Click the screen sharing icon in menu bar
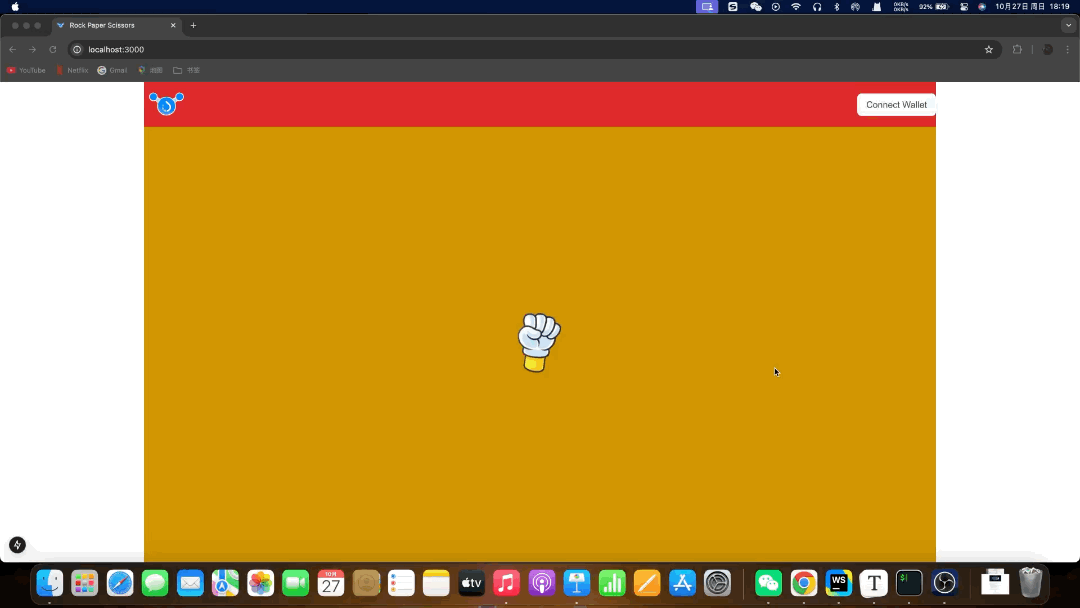Viewport: 1080px width, 608px height. [x=707, y=7]
